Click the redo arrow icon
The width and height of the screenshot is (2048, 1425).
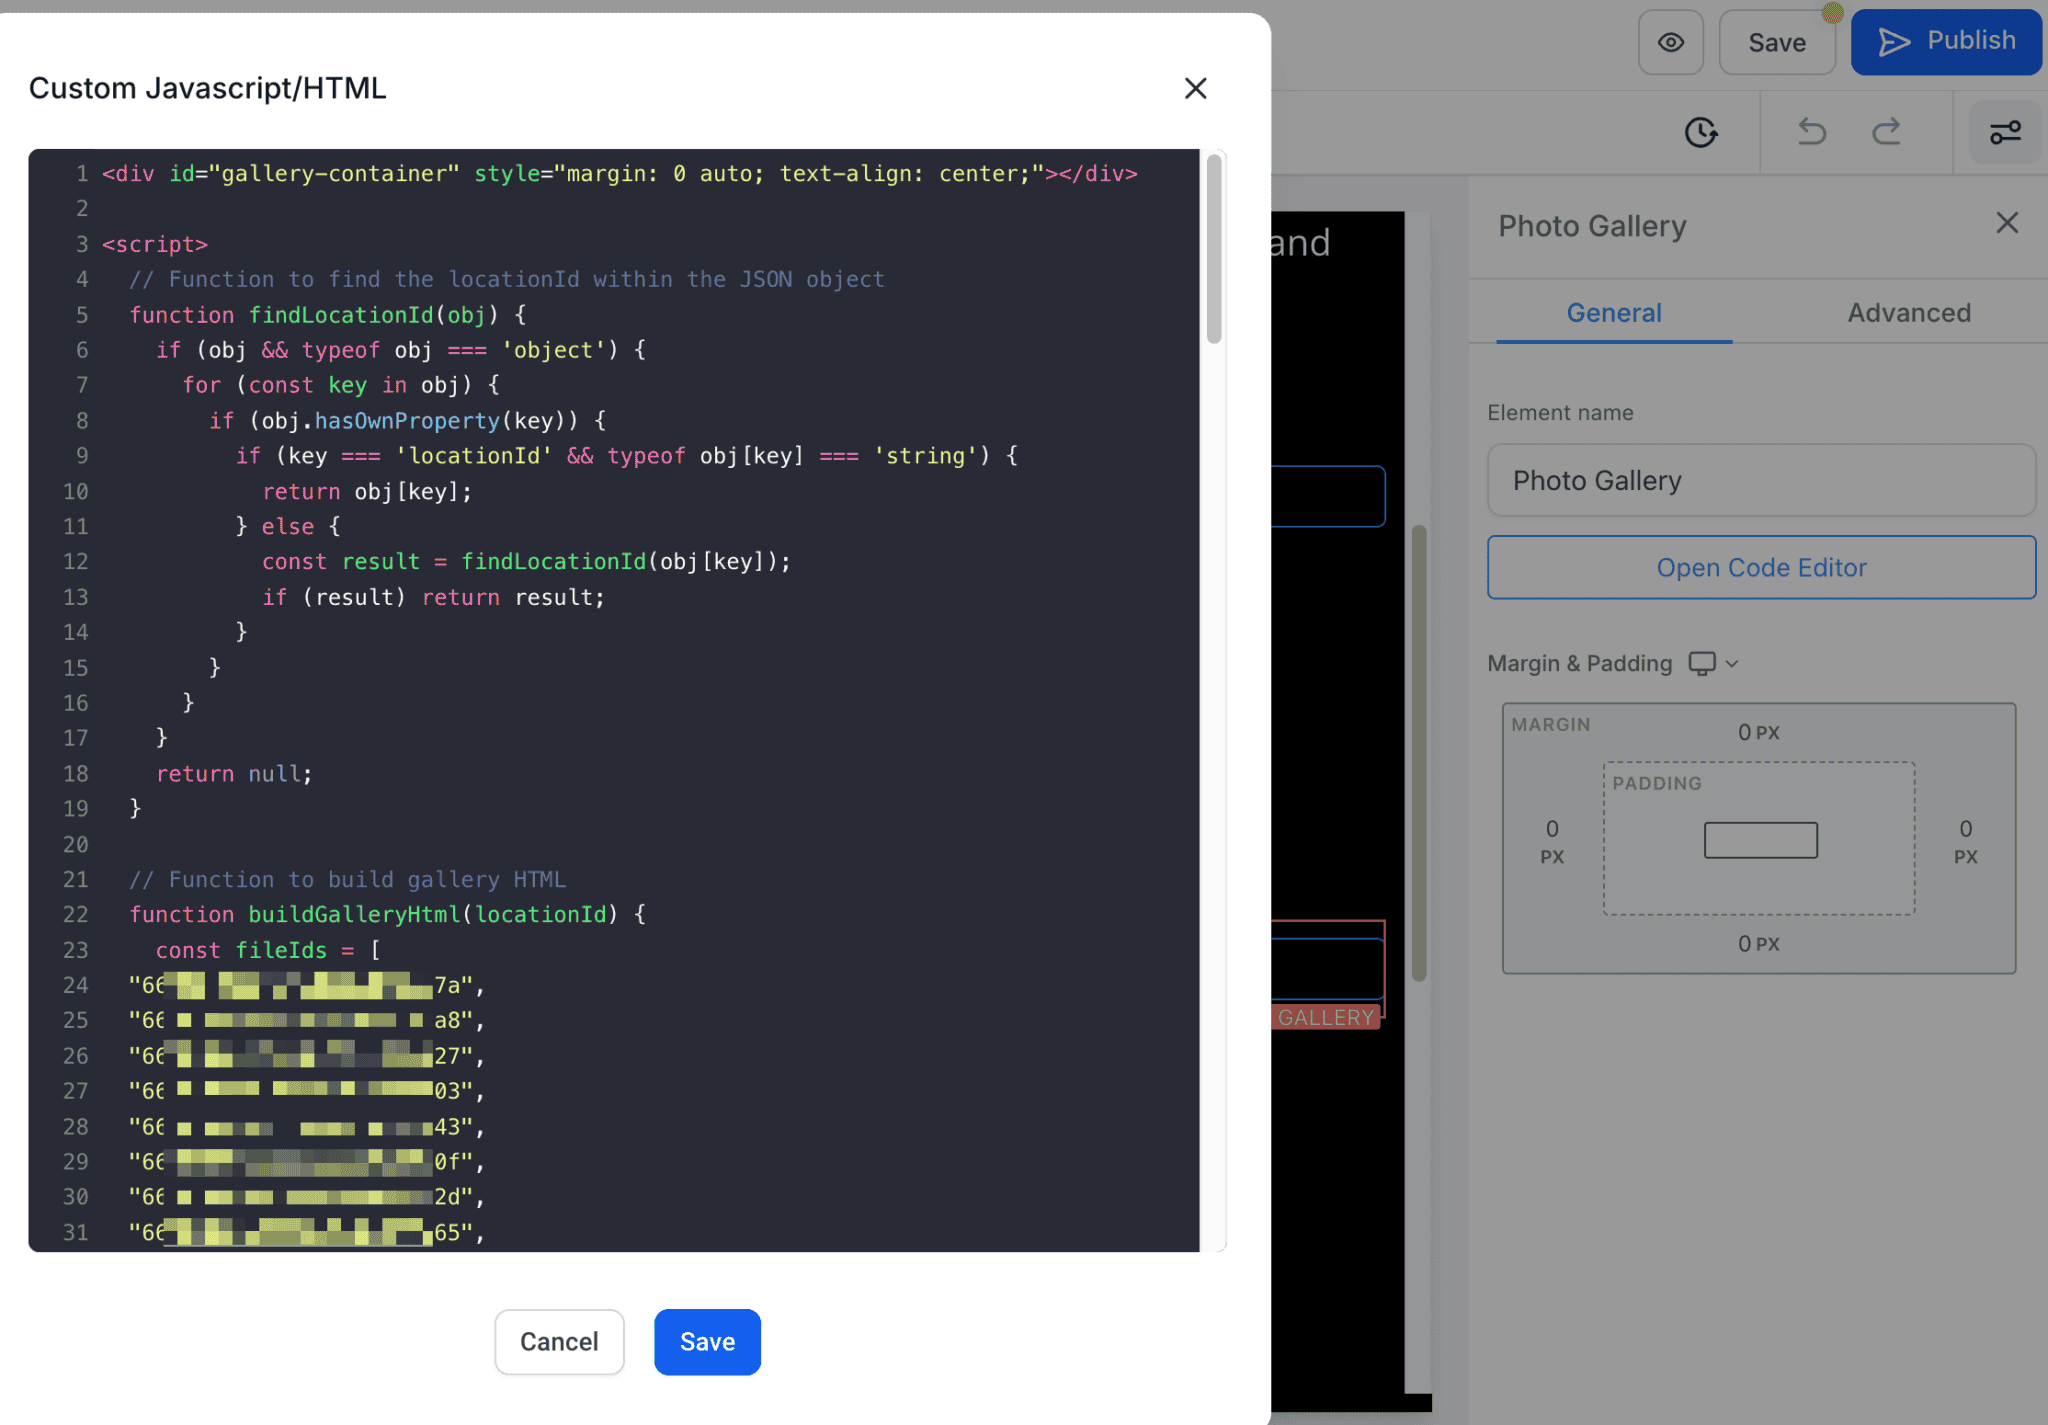pyautogui.click(x=1886, y=132)
